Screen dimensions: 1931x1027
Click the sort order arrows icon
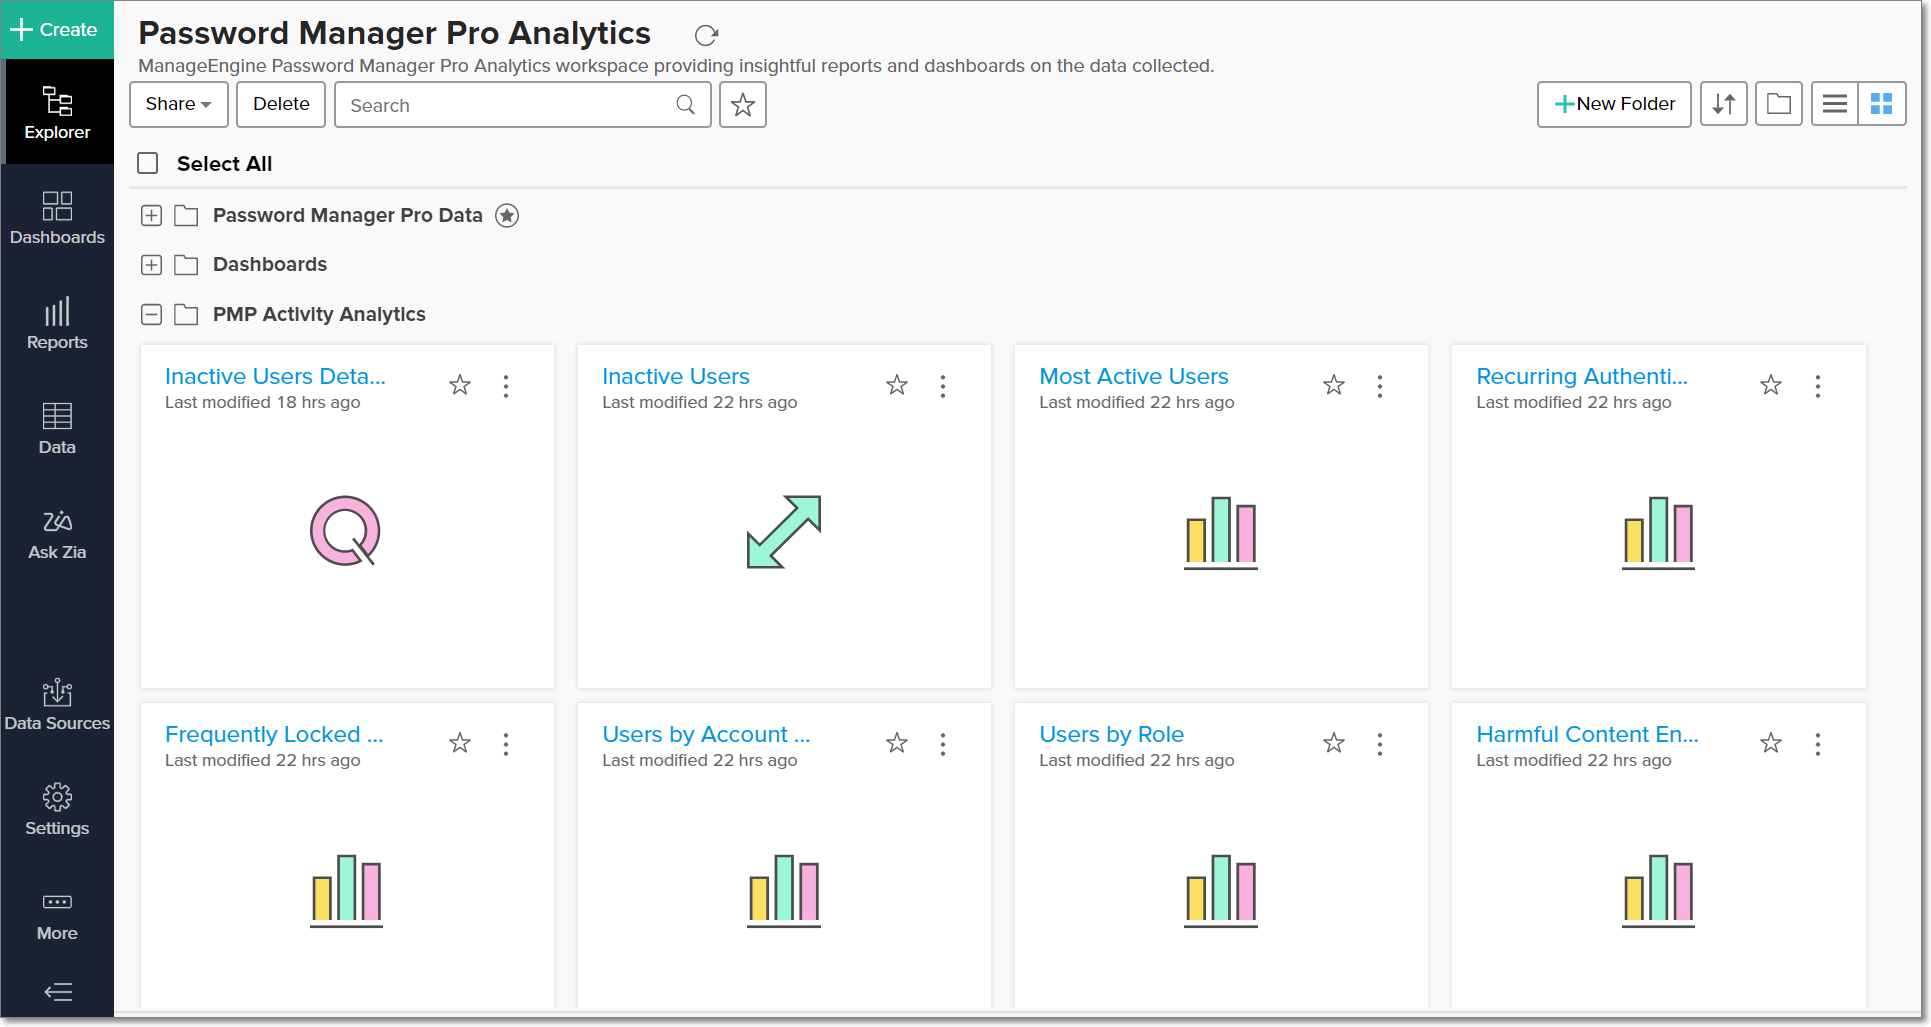[1723, 104]
